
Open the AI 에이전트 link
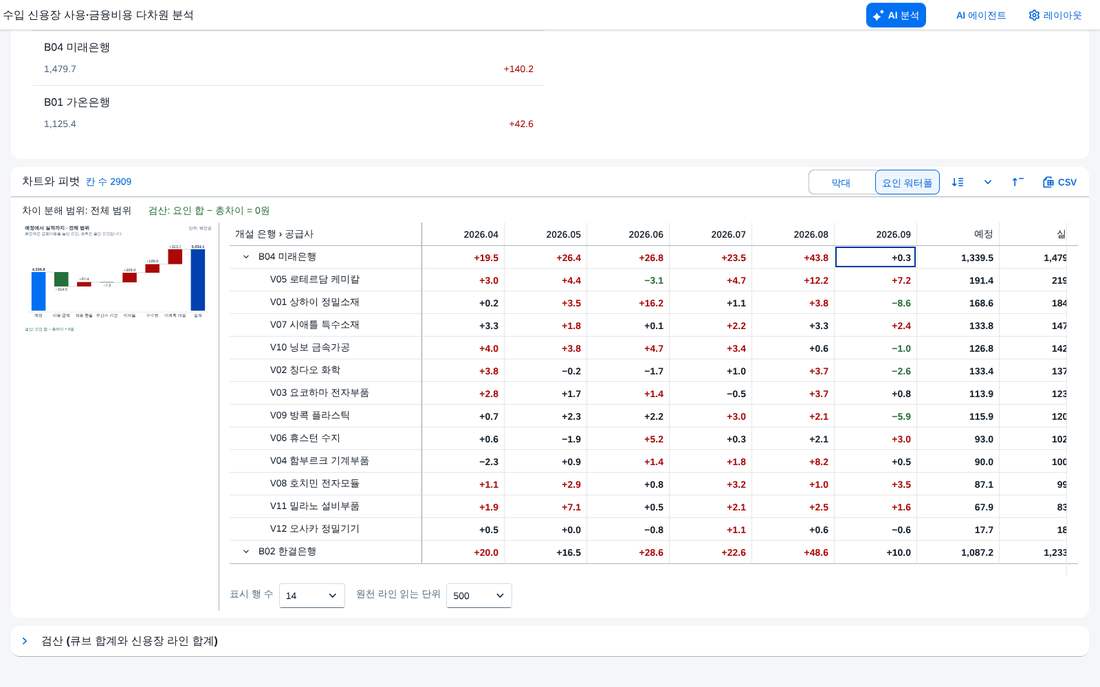981,15
